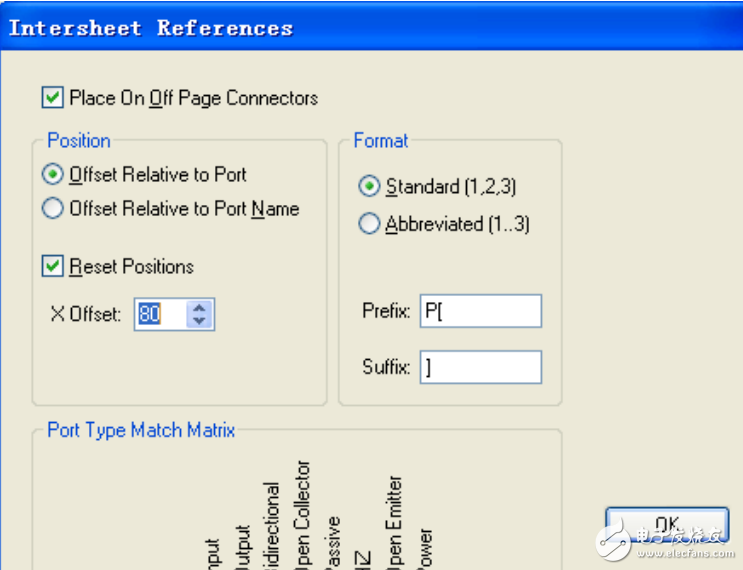Screen dimensions: 743x570
Task: Select Offset Relative to Port option
Action: tap(52, 175)
